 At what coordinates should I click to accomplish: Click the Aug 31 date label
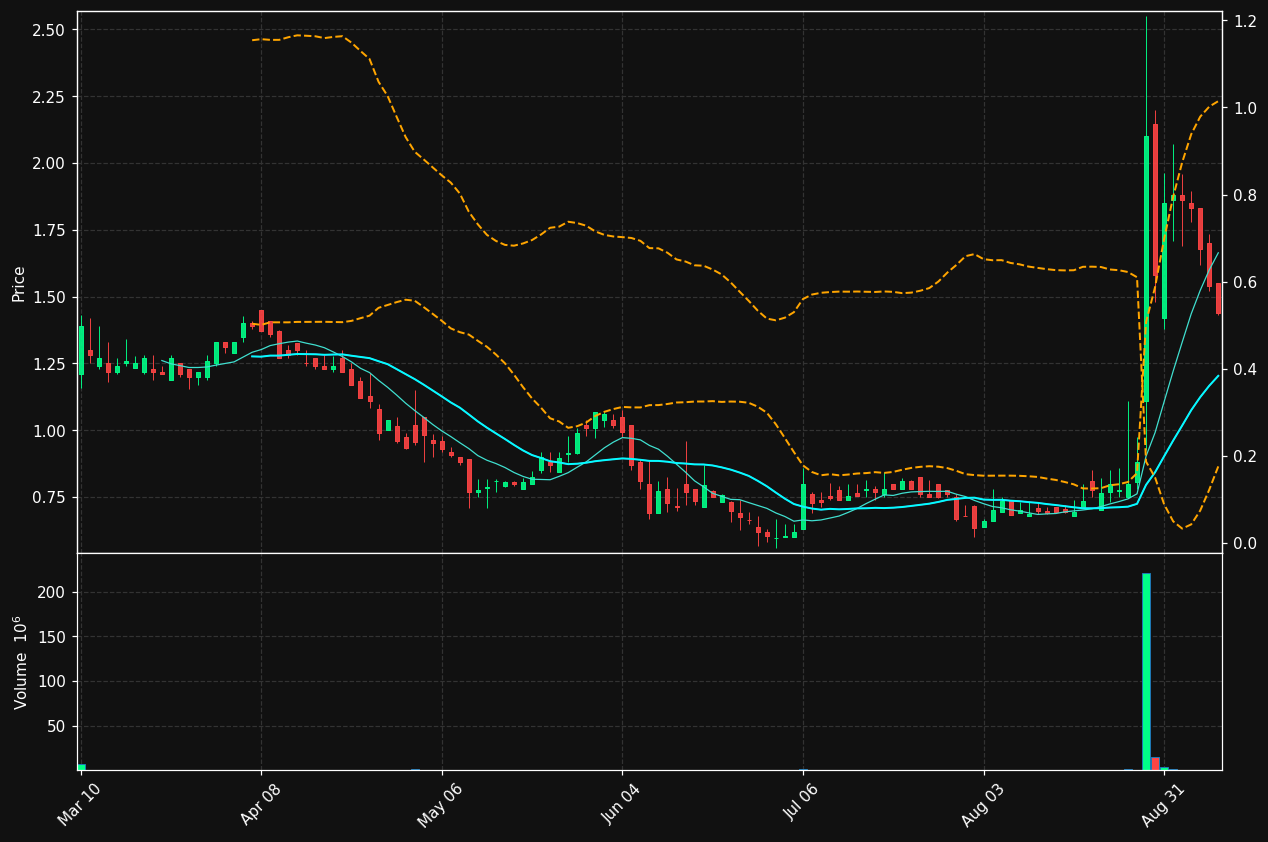tap(1161, 804)
